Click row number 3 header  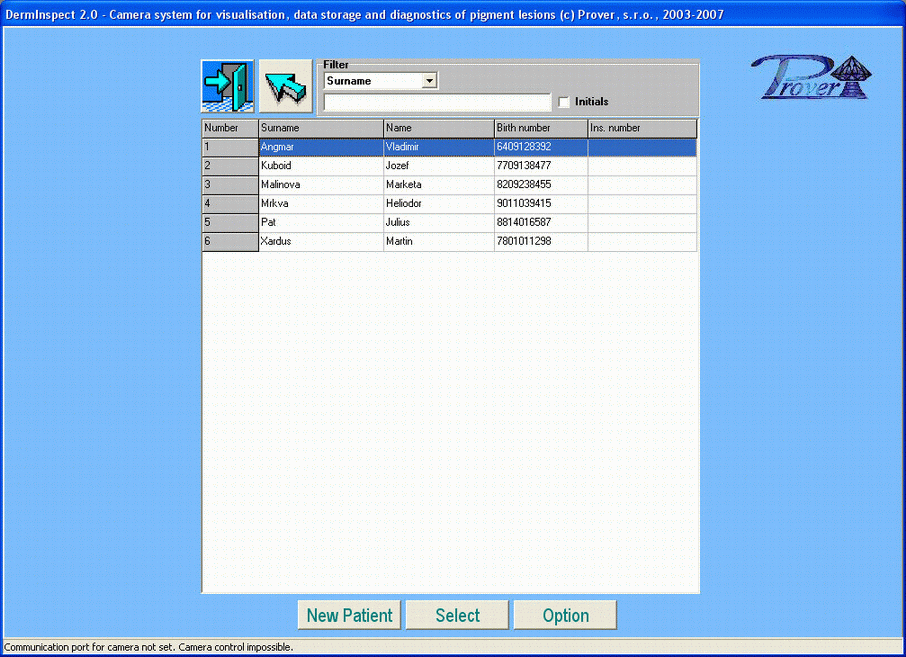[230, 185]
